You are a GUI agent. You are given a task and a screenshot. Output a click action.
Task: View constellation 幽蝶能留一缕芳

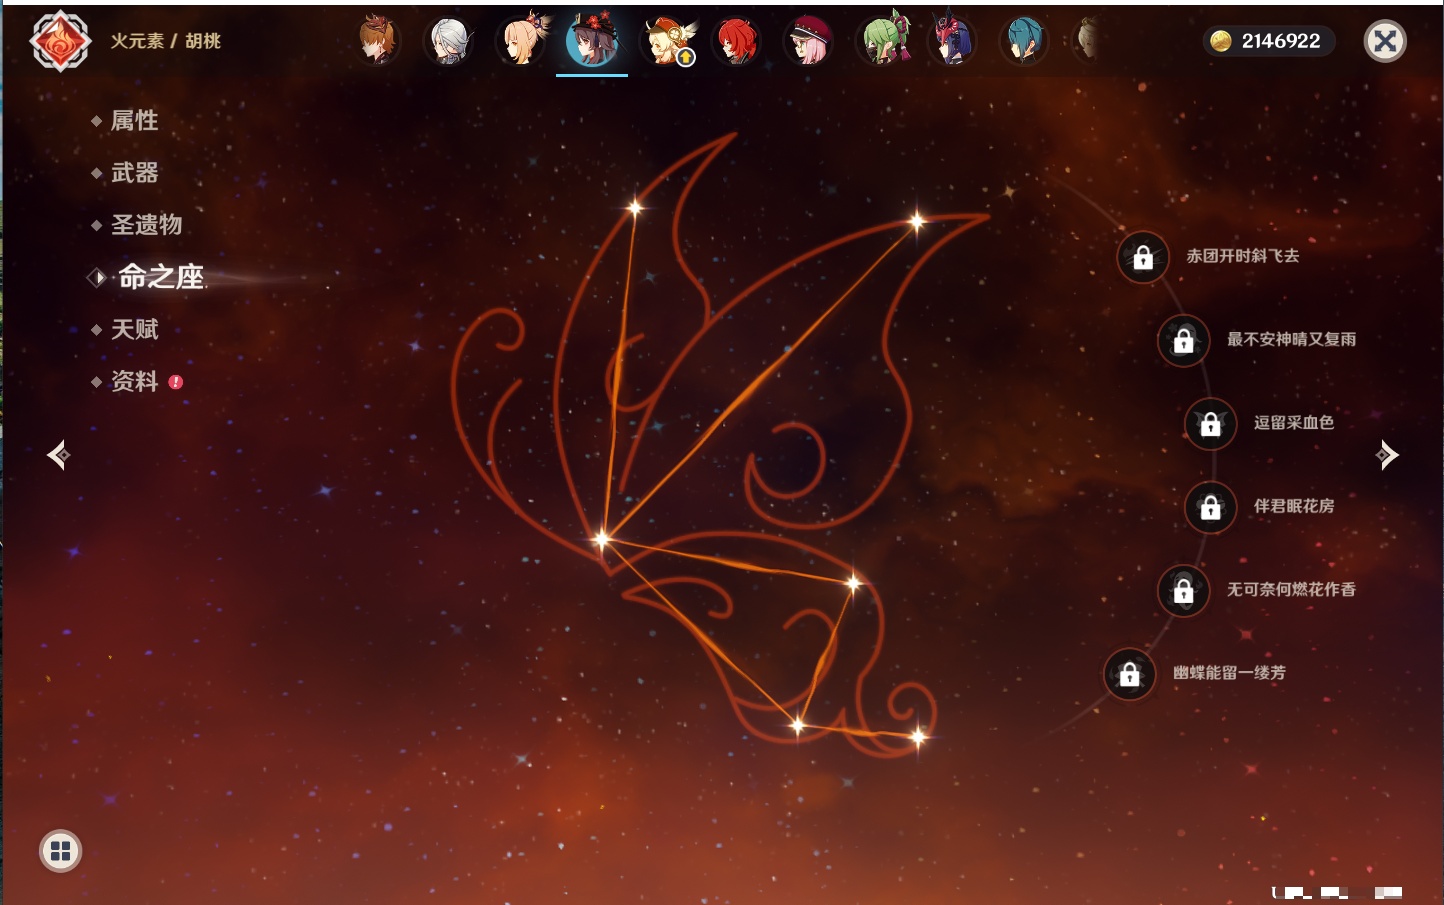(x=1230, y=673)
